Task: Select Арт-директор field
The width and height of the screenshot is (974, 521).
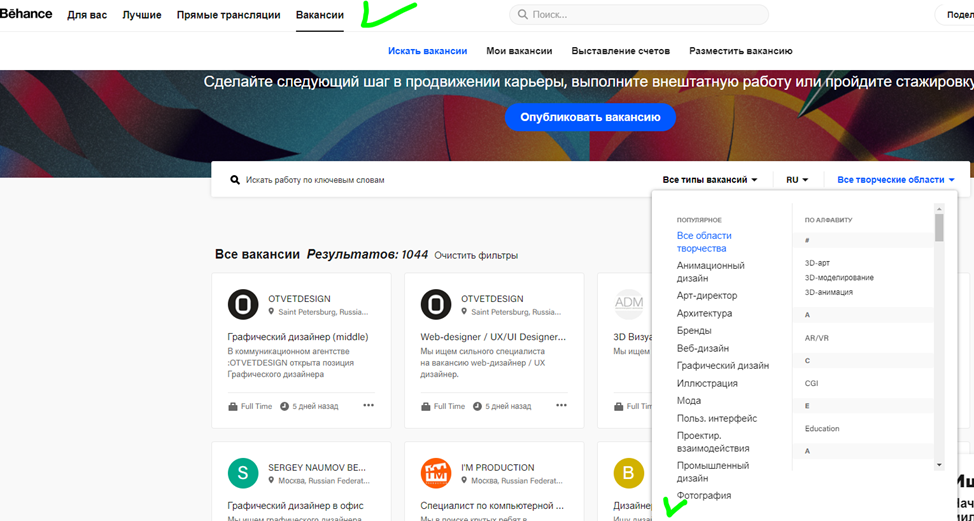Action: (x=707, y=296)
